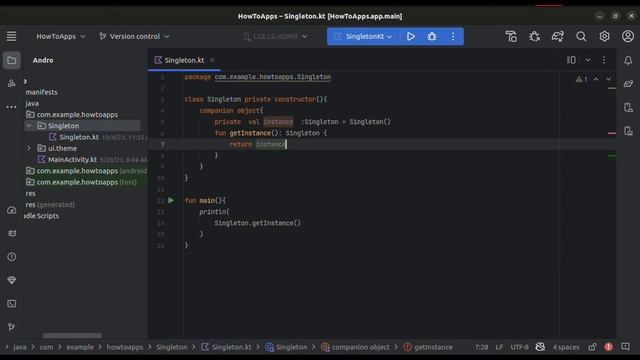The height and width of the screenshot is (360, 640).
Task: Click the warning indicator in the editor
Action: point(581,79)
